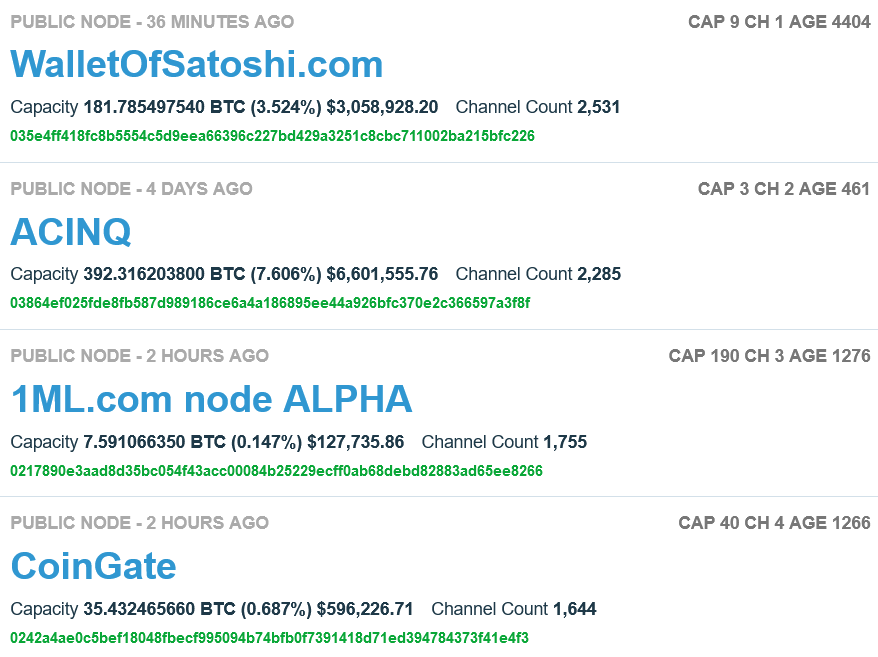Viewport: 878px width, 657px height.
Task: Click the 7.591066350 BTC capacity value
Action: 154,441
